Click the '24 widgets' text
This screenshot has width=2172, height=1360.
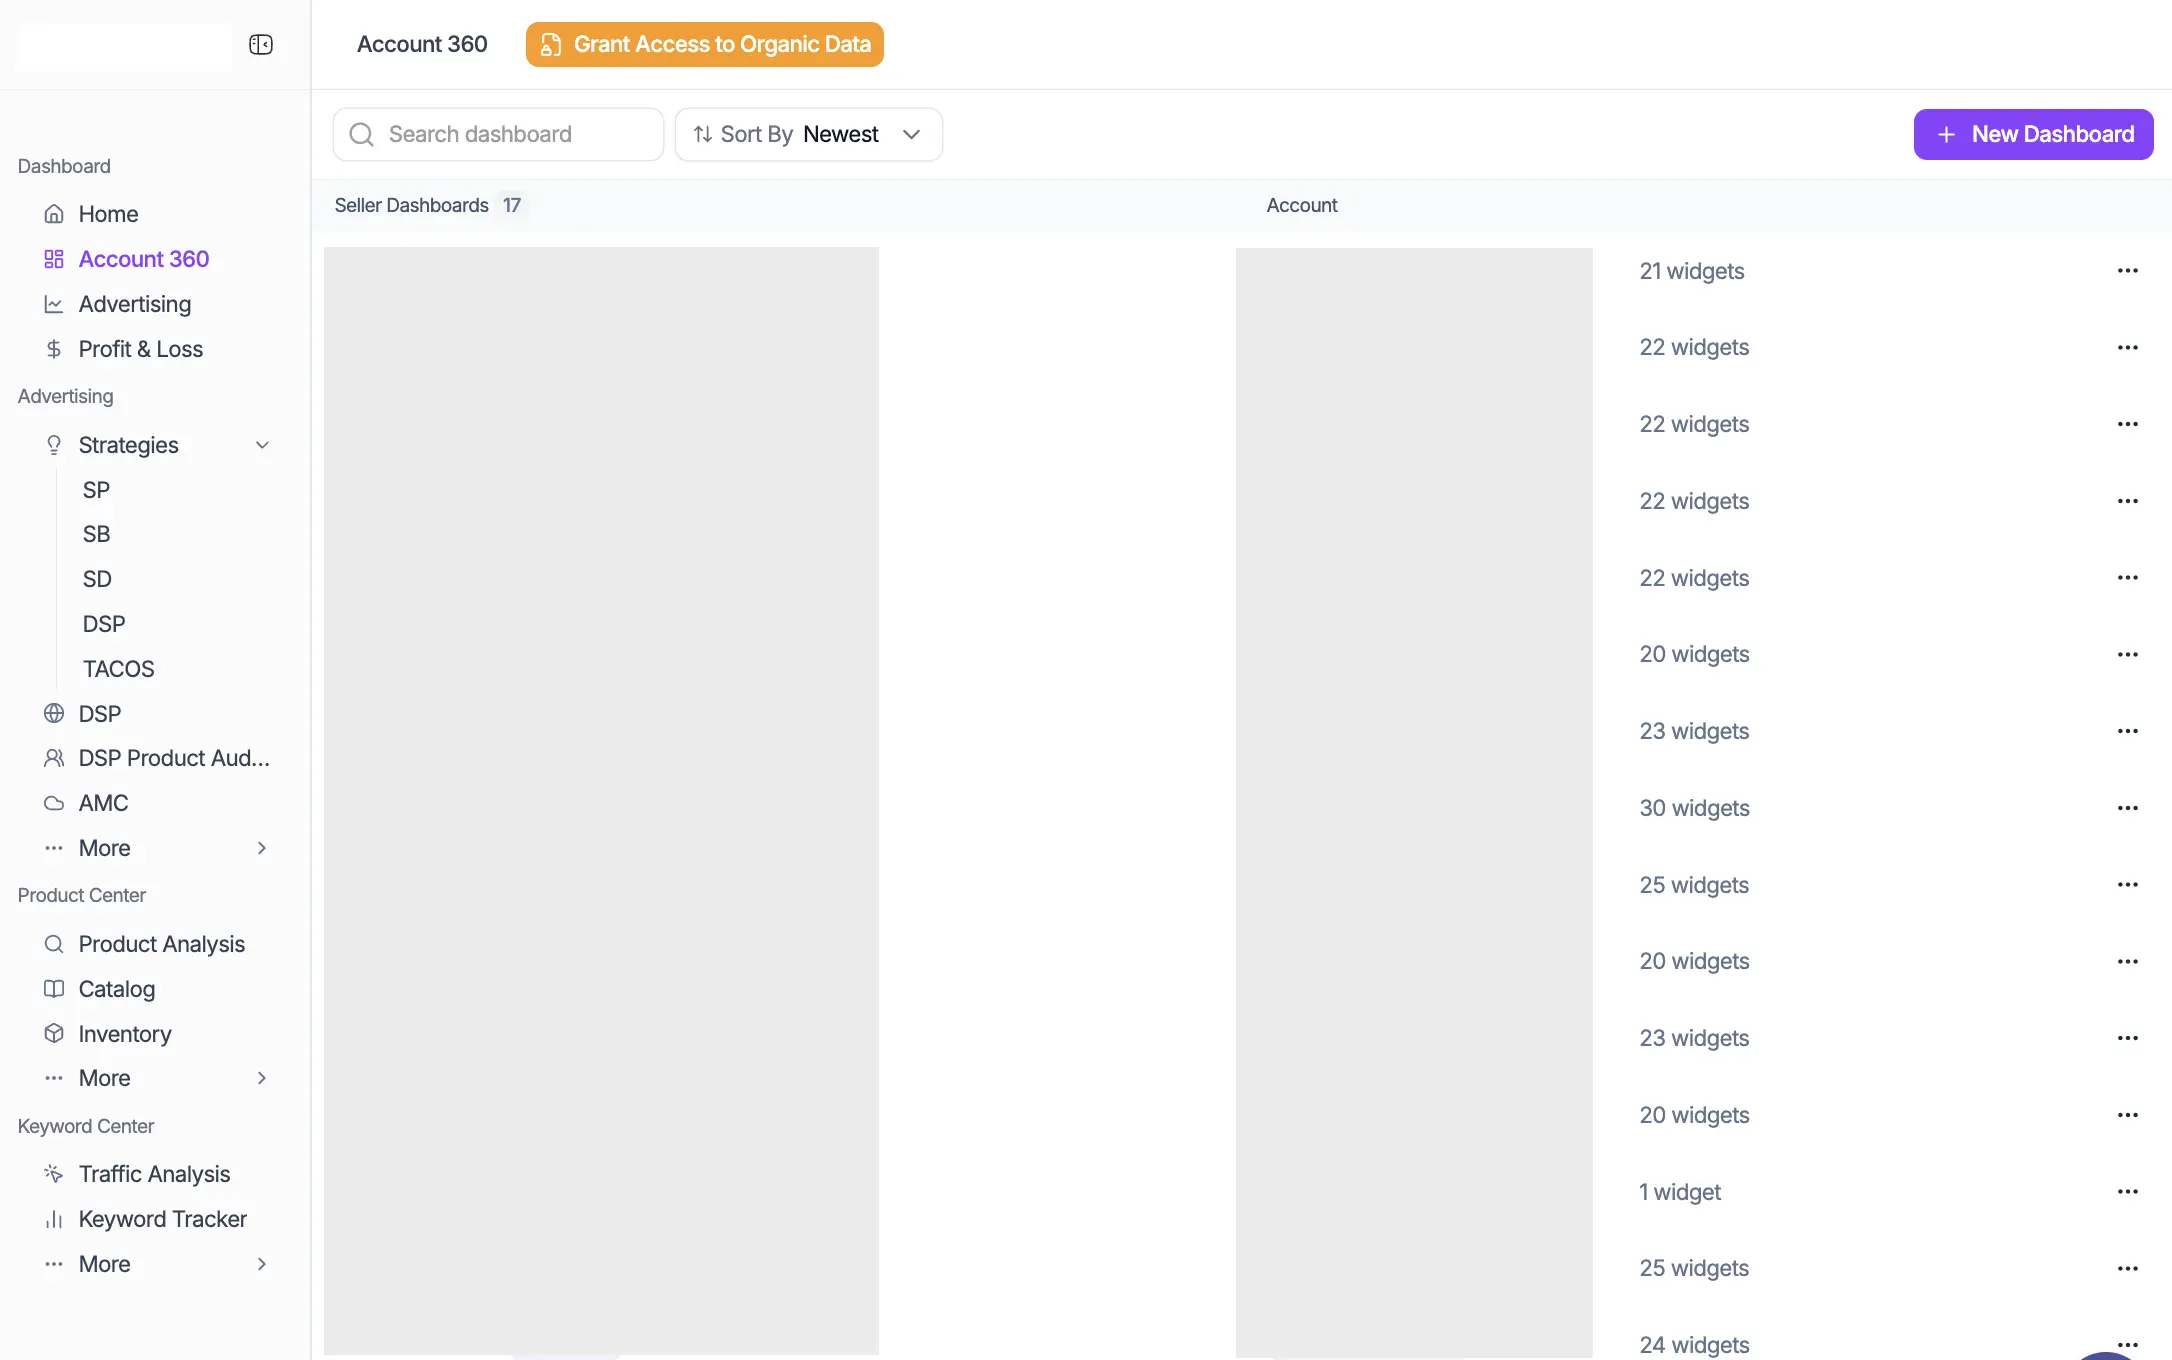click(1694, 1345)
